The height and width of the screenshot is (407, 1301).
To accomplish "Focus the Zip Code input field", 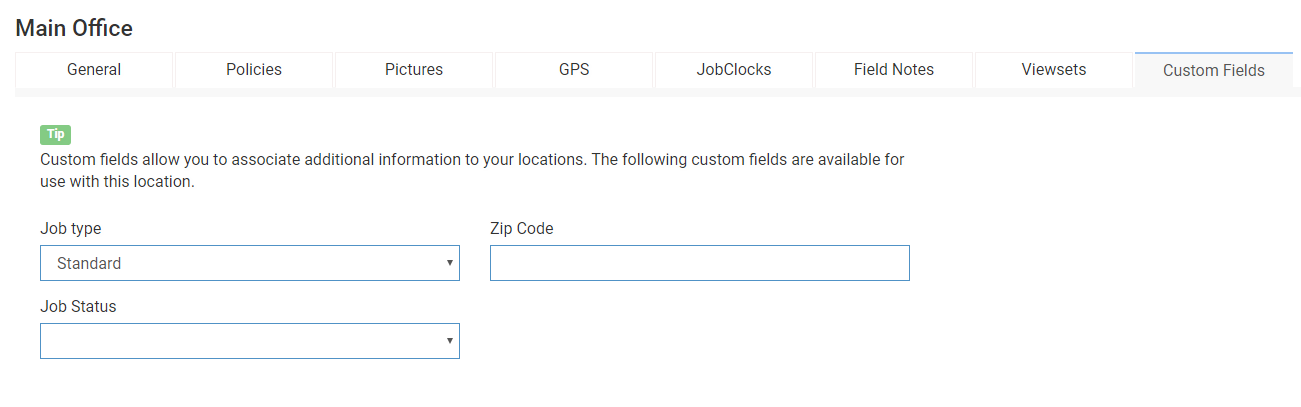I will (x=700, y=263).
